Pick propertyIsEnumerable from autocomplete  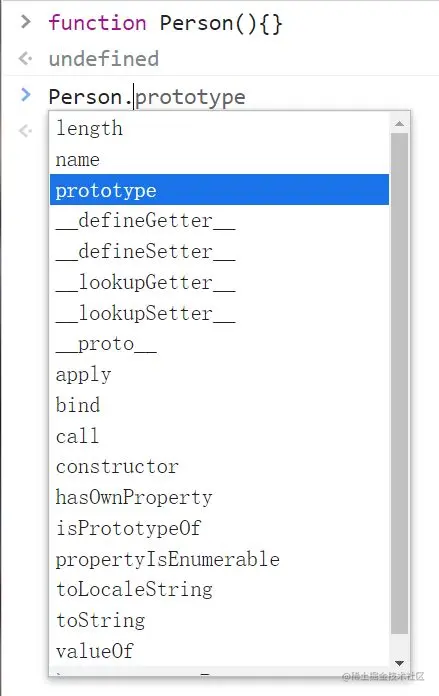pos(219,559)
